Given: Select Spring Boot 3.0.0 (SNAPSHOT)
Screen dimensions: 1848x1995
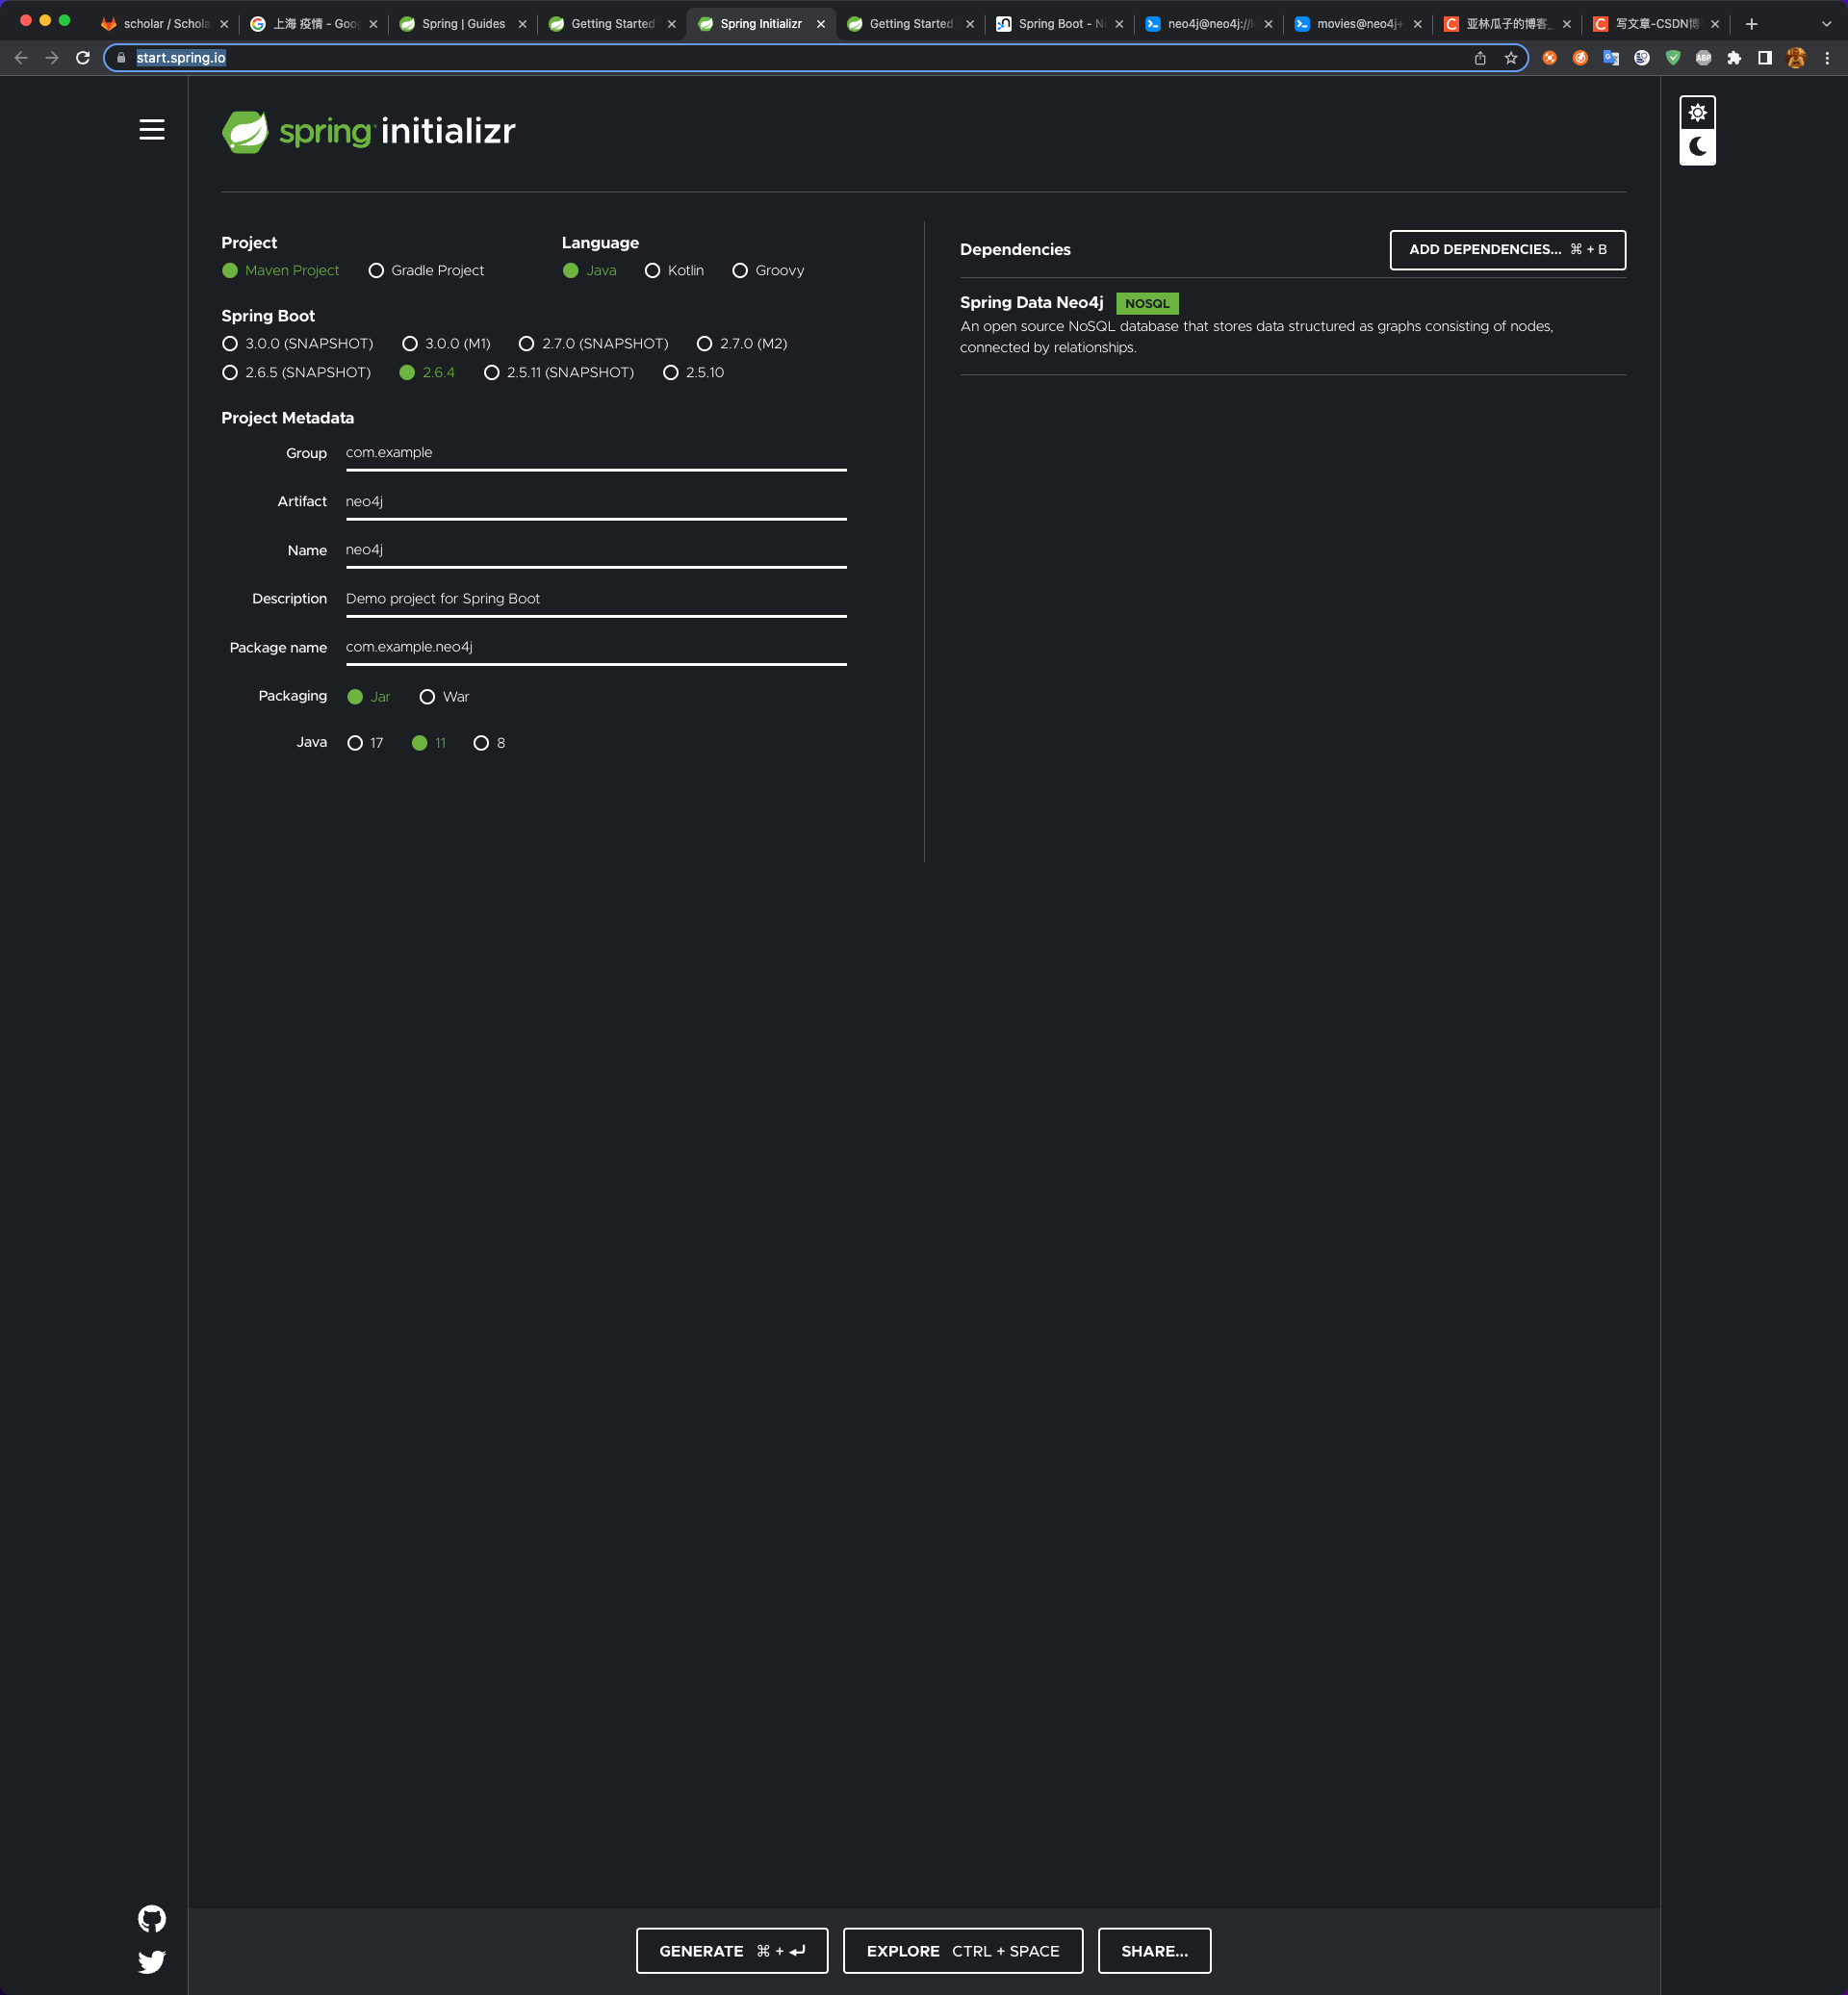Looking at the screenshot, I should coord(298,344).
